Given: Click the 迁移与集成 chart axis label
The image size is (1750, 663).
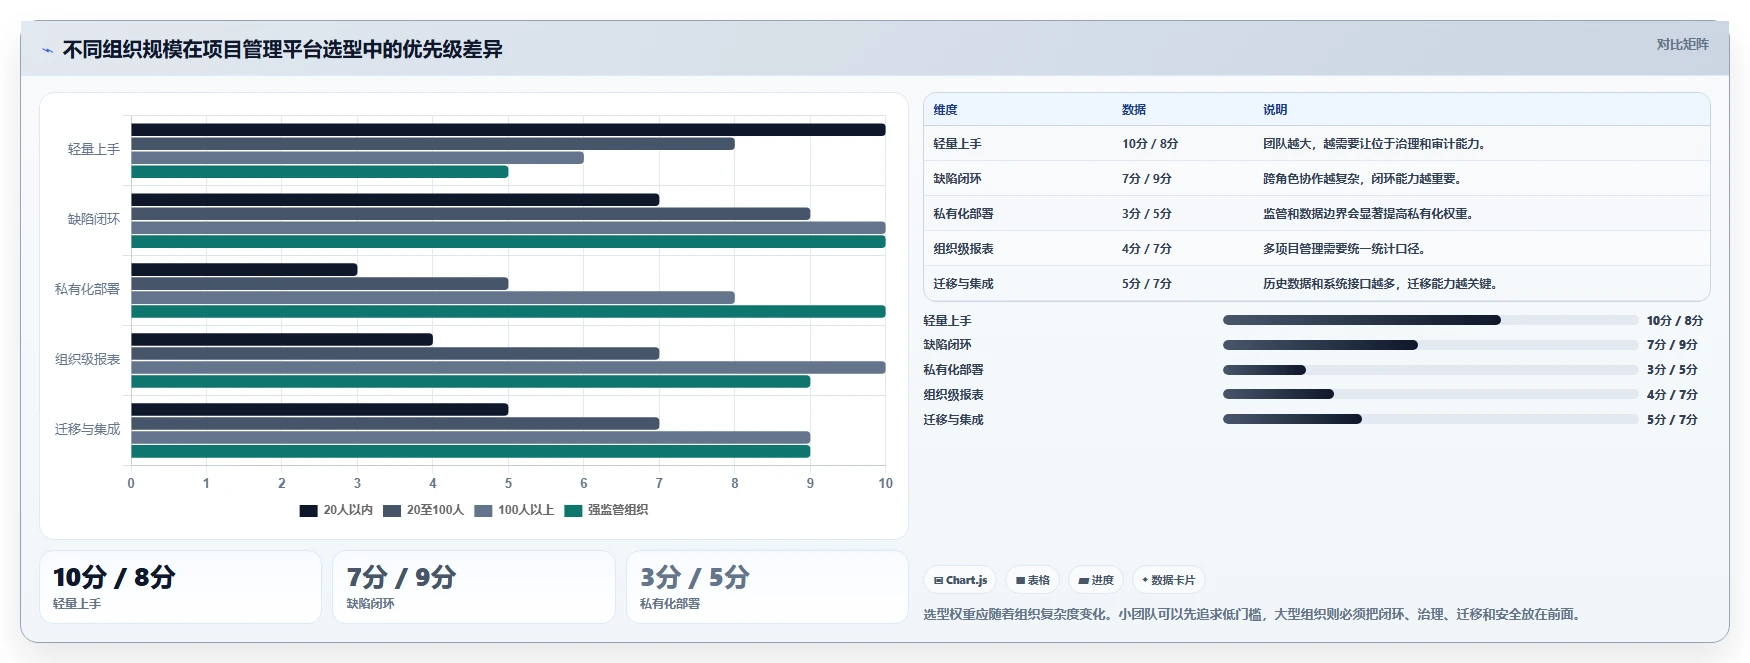Looking at the screenshot, I should [x=87, y=430].
